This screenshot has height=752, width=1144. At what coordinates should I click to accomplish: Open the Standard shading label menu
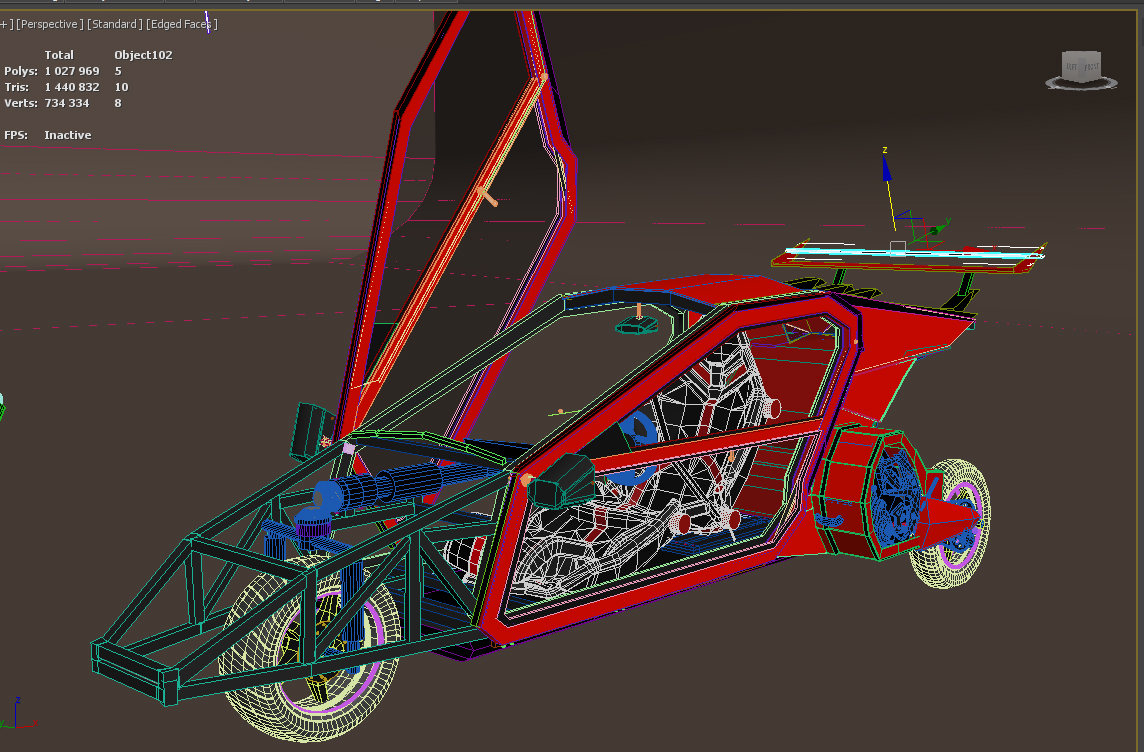tap(114, 24)
